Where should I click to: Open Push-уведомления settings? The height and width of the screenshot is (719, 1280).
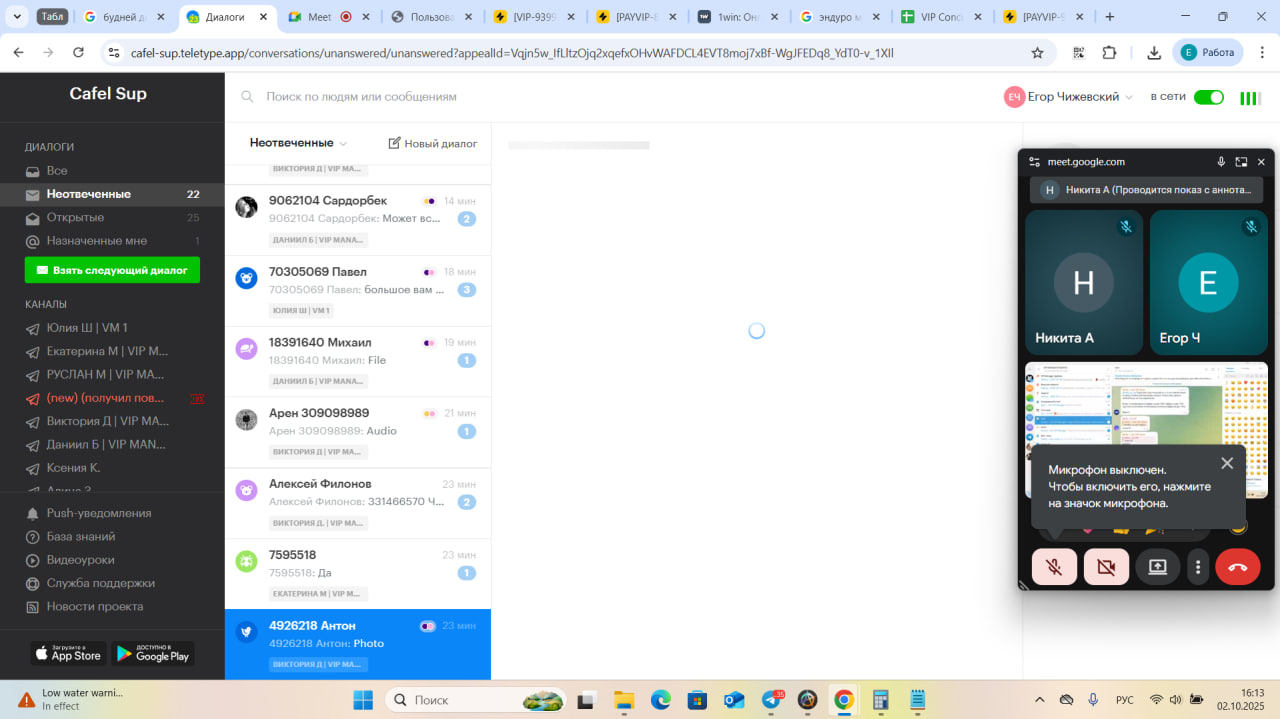pos(99,513)
